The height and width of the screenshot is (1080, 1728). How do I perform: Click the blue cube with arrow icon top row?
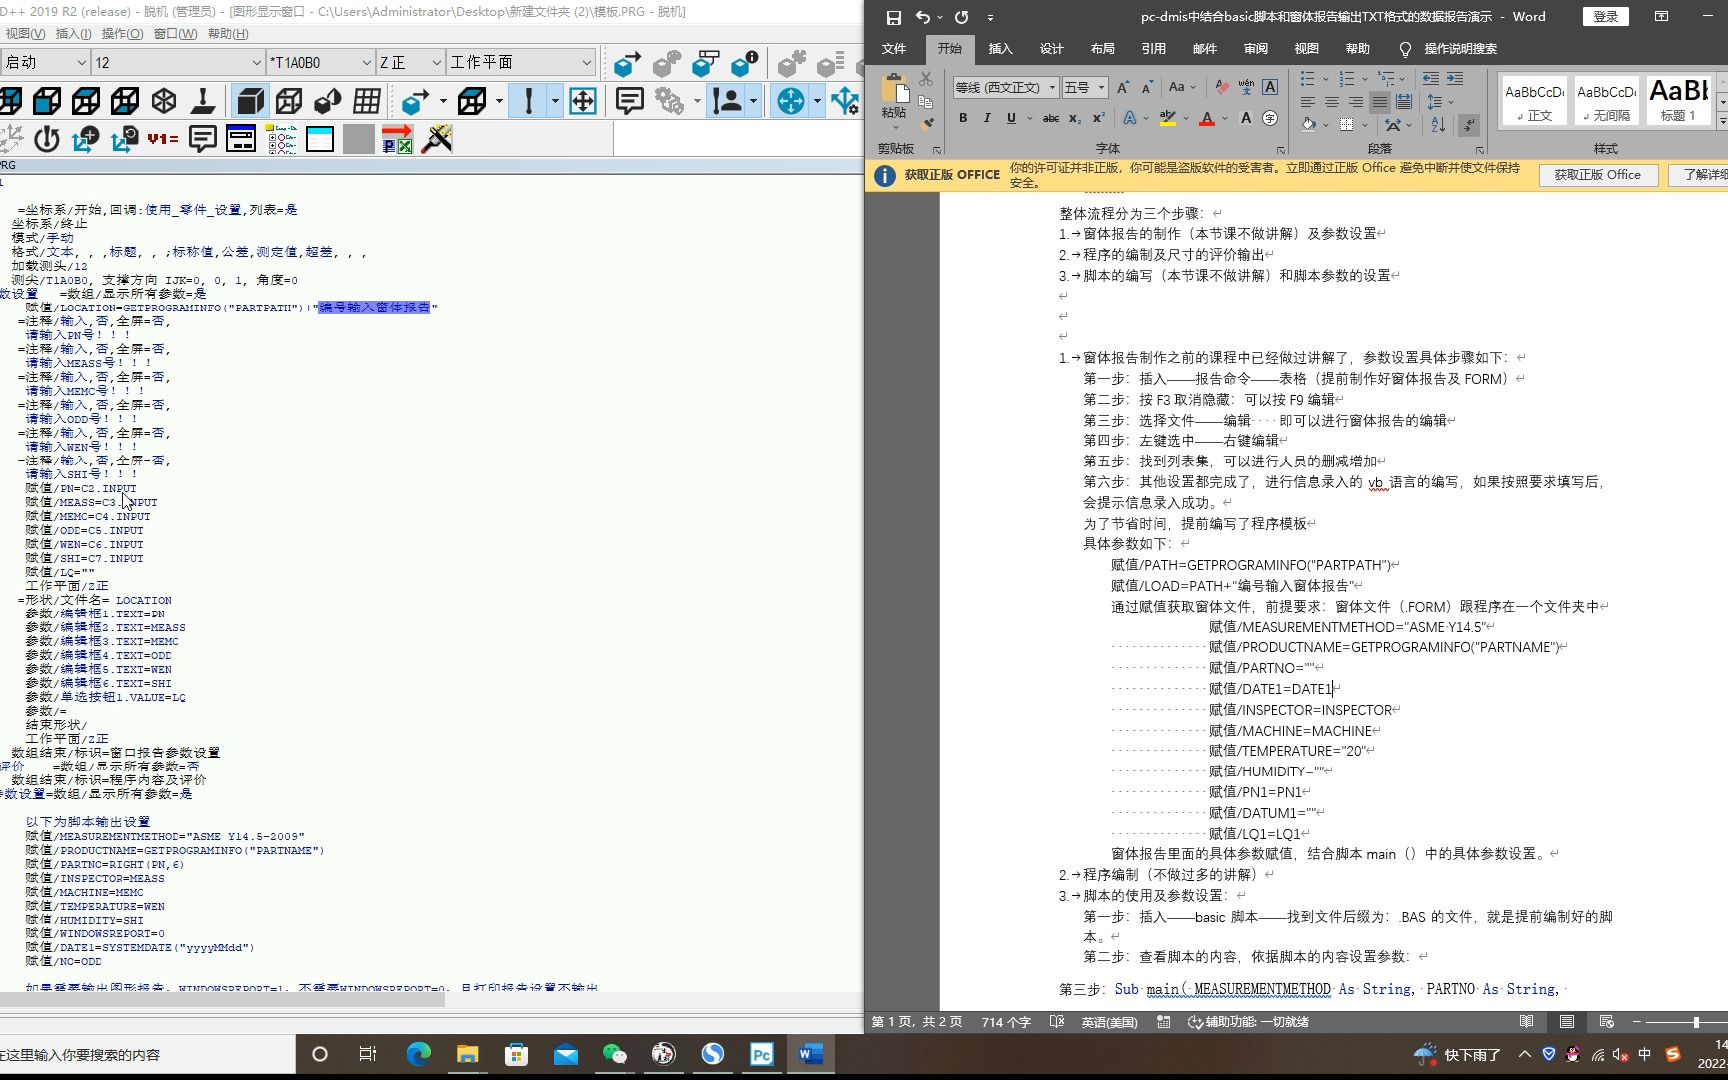627,64
